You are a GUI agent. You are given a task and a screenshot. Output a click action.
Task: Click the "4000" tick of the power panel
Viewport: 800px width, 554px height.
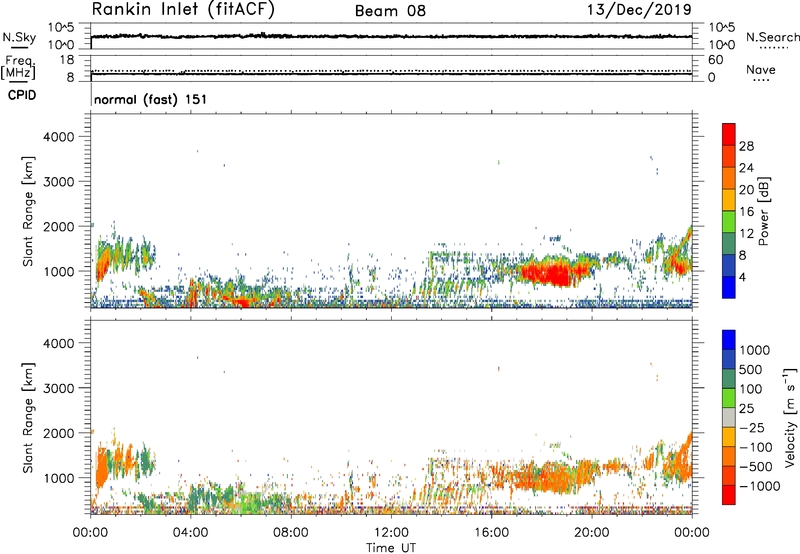point(59,137)
